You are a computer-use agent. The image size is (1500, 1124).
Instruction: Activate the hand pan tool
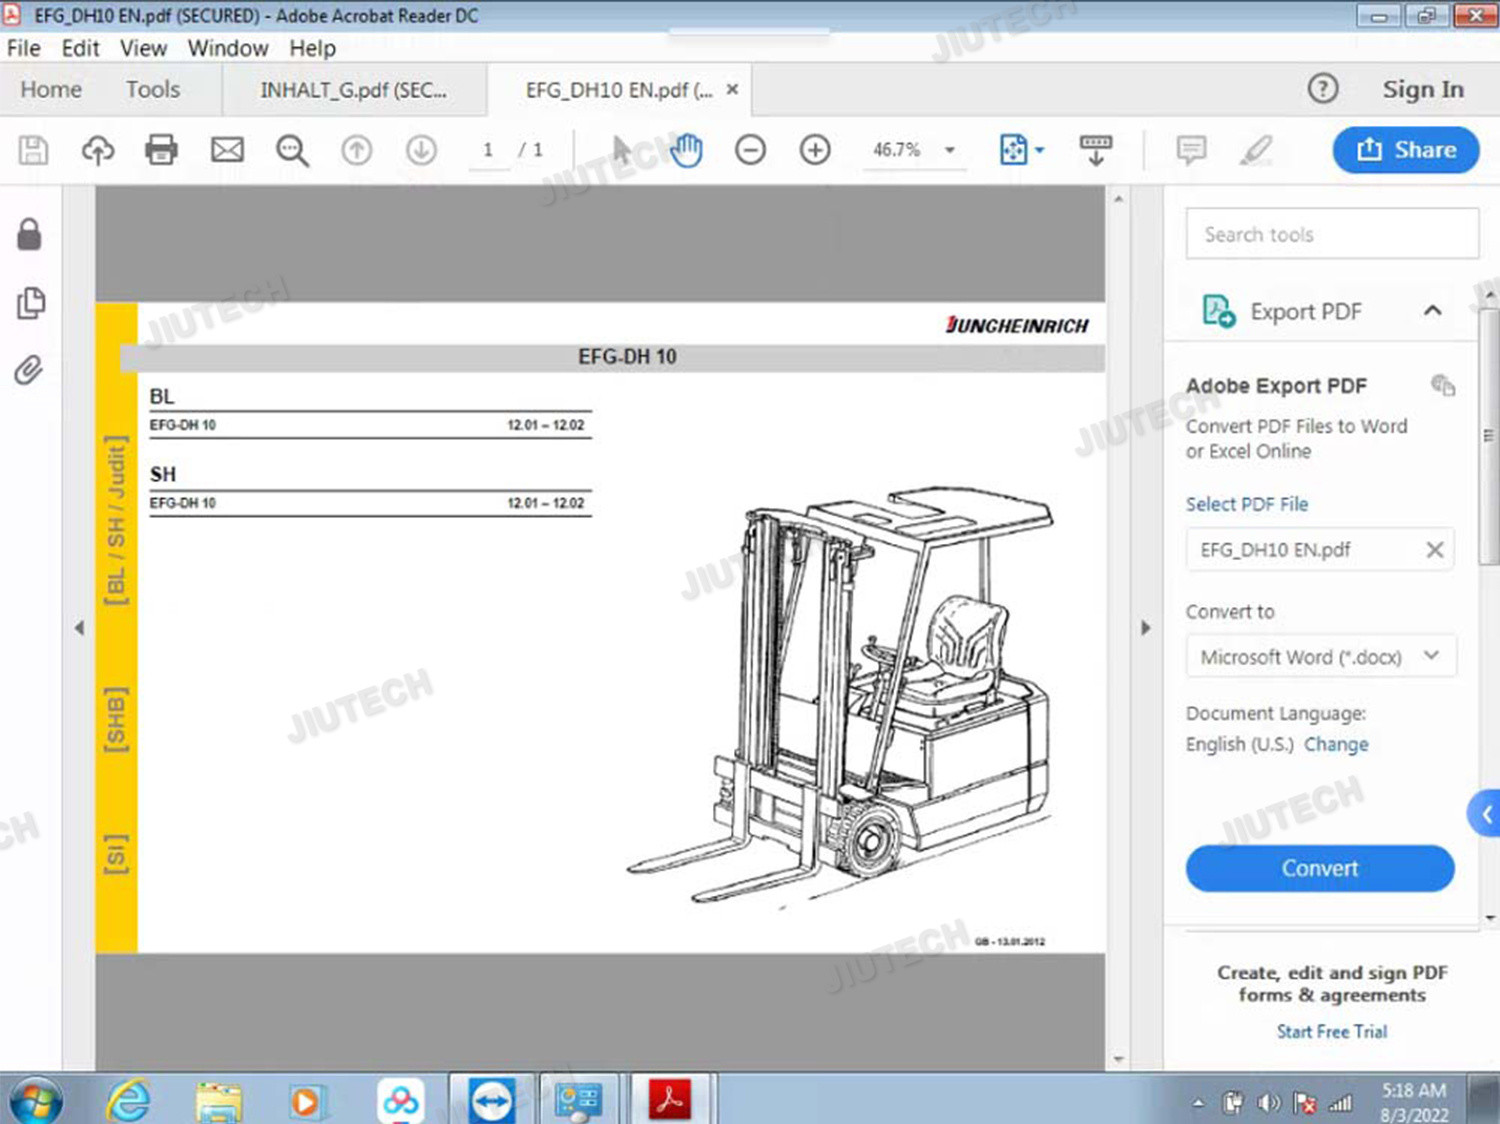coord(686,150)
